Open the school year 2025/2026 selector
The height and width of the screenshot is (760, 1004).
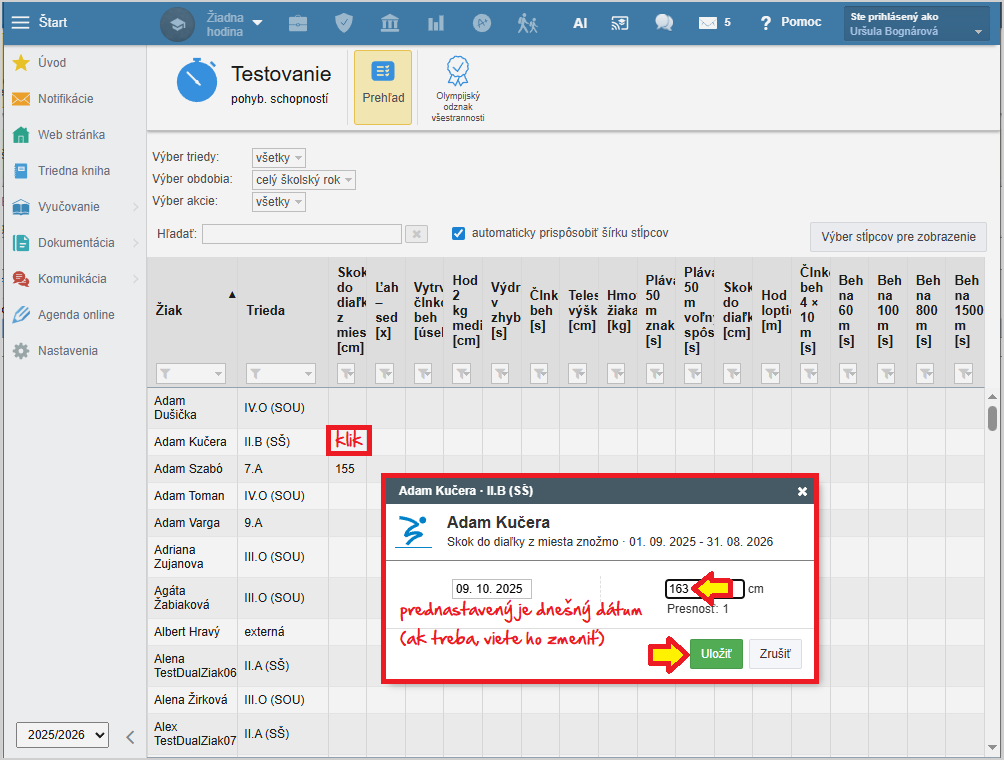[62, 735]
